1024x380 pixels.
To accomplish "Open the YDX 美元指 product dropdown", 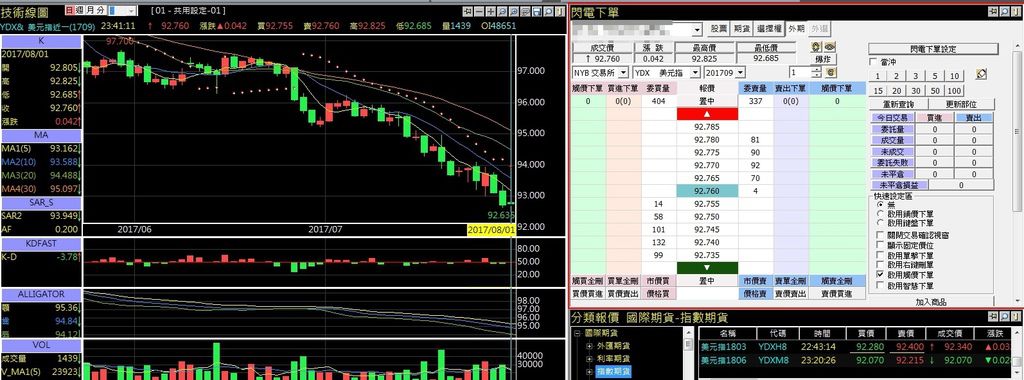I will [695, 72].
